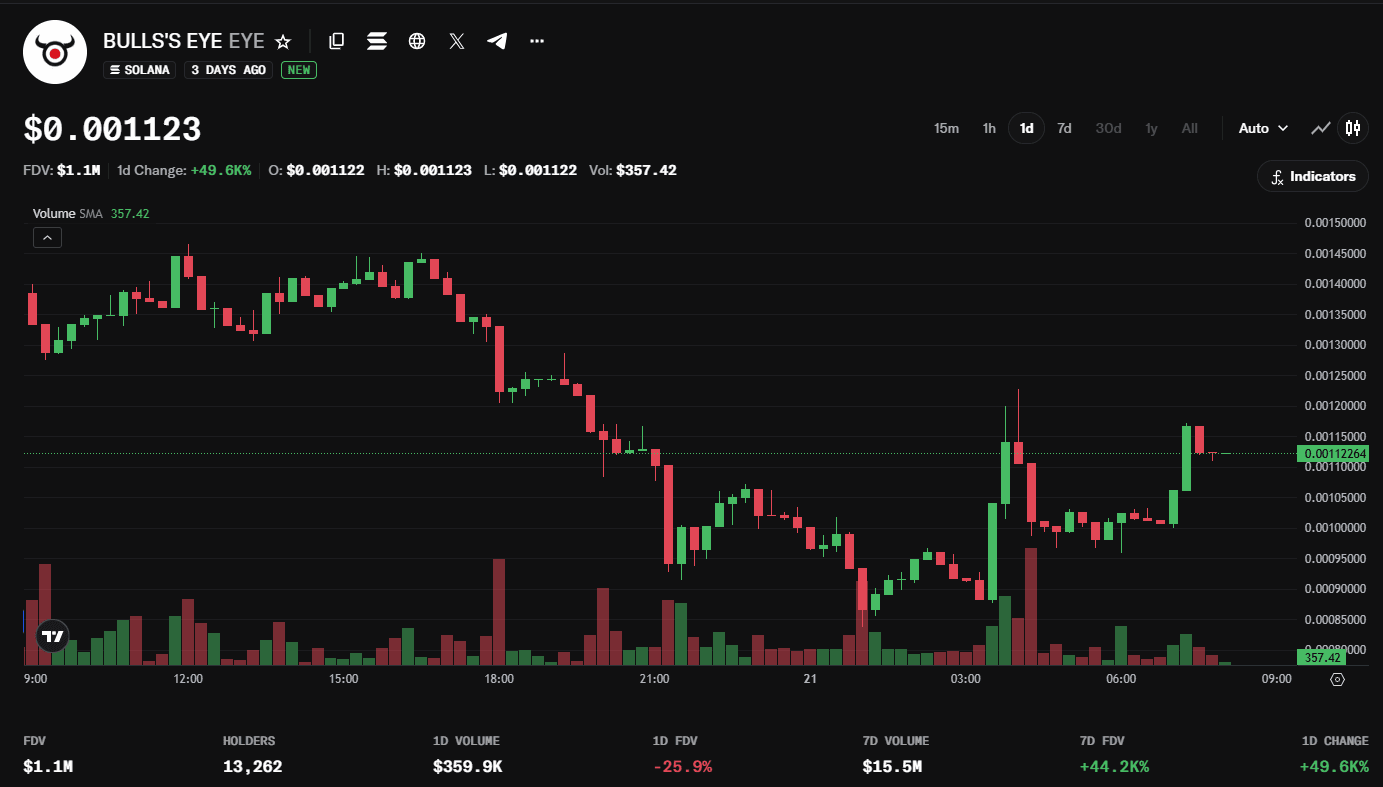Screen dimensions: 1383x787
Task: Select the 15m timeframe
Action: coord(946,128)
